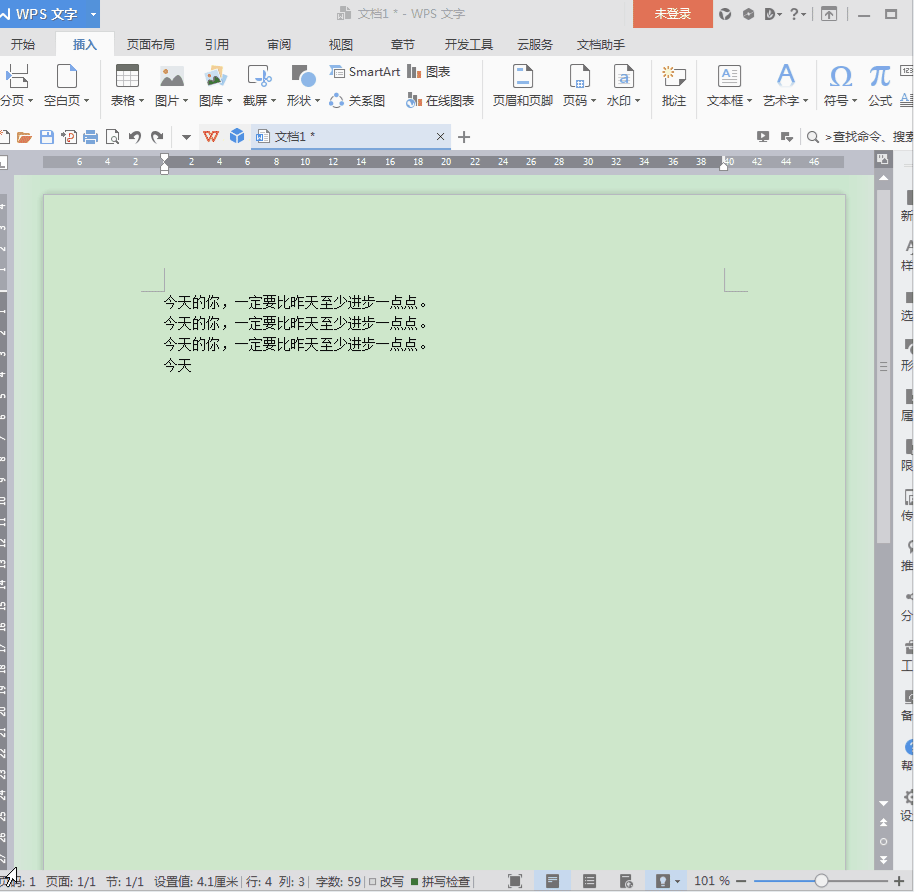Click the open folder icon in quick toolbar

click(24, 138)
